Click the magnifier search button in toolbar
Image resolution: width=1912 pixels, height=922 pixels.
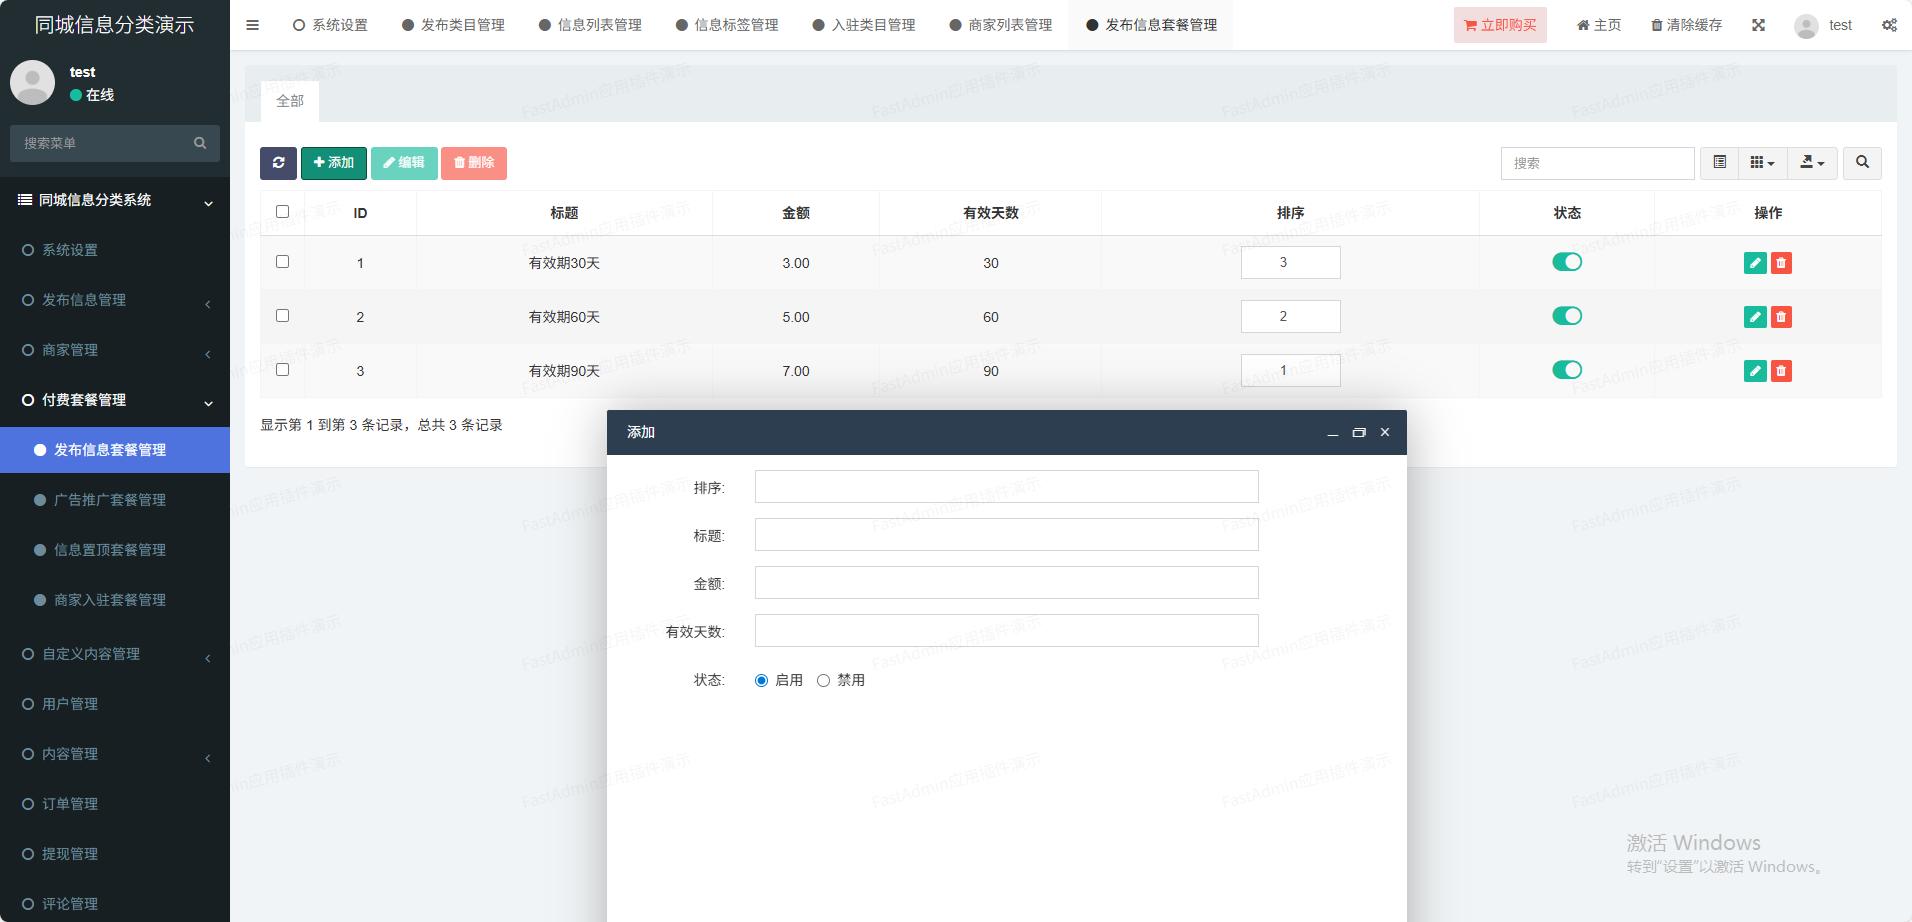(1862, 163)
